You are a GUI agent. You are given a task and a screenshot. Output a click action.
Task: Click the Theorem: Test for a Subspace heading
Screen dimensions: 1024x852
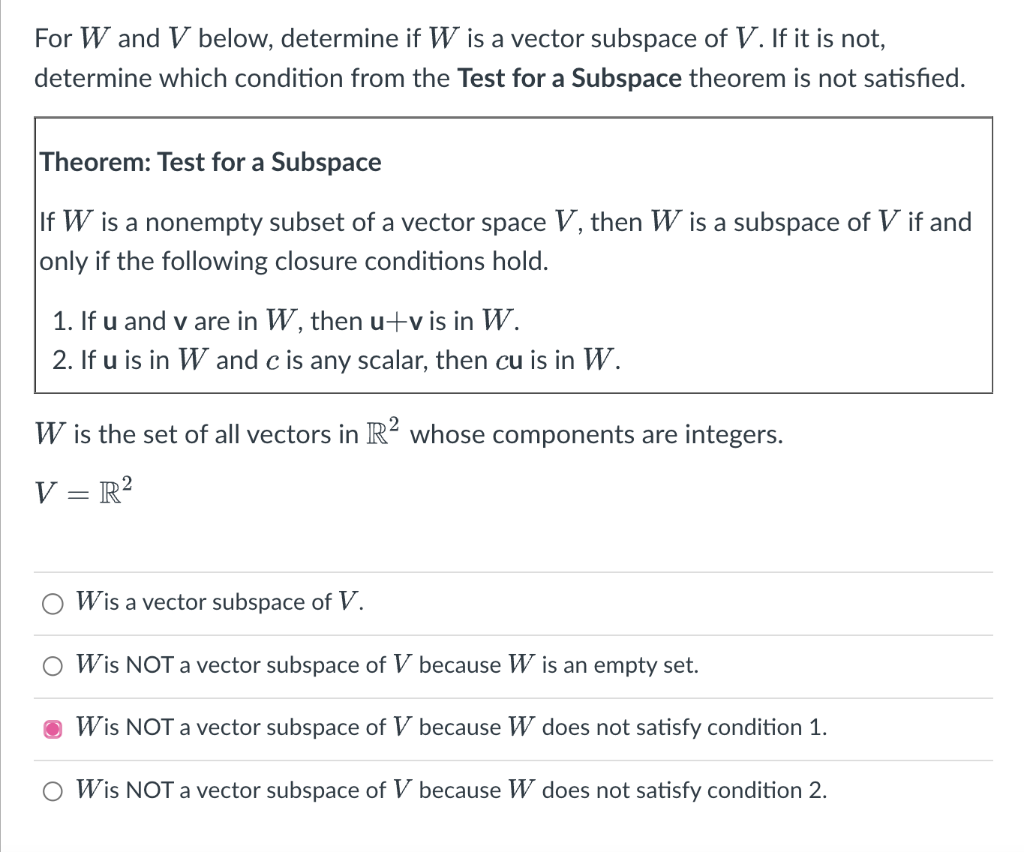[210, 161]
